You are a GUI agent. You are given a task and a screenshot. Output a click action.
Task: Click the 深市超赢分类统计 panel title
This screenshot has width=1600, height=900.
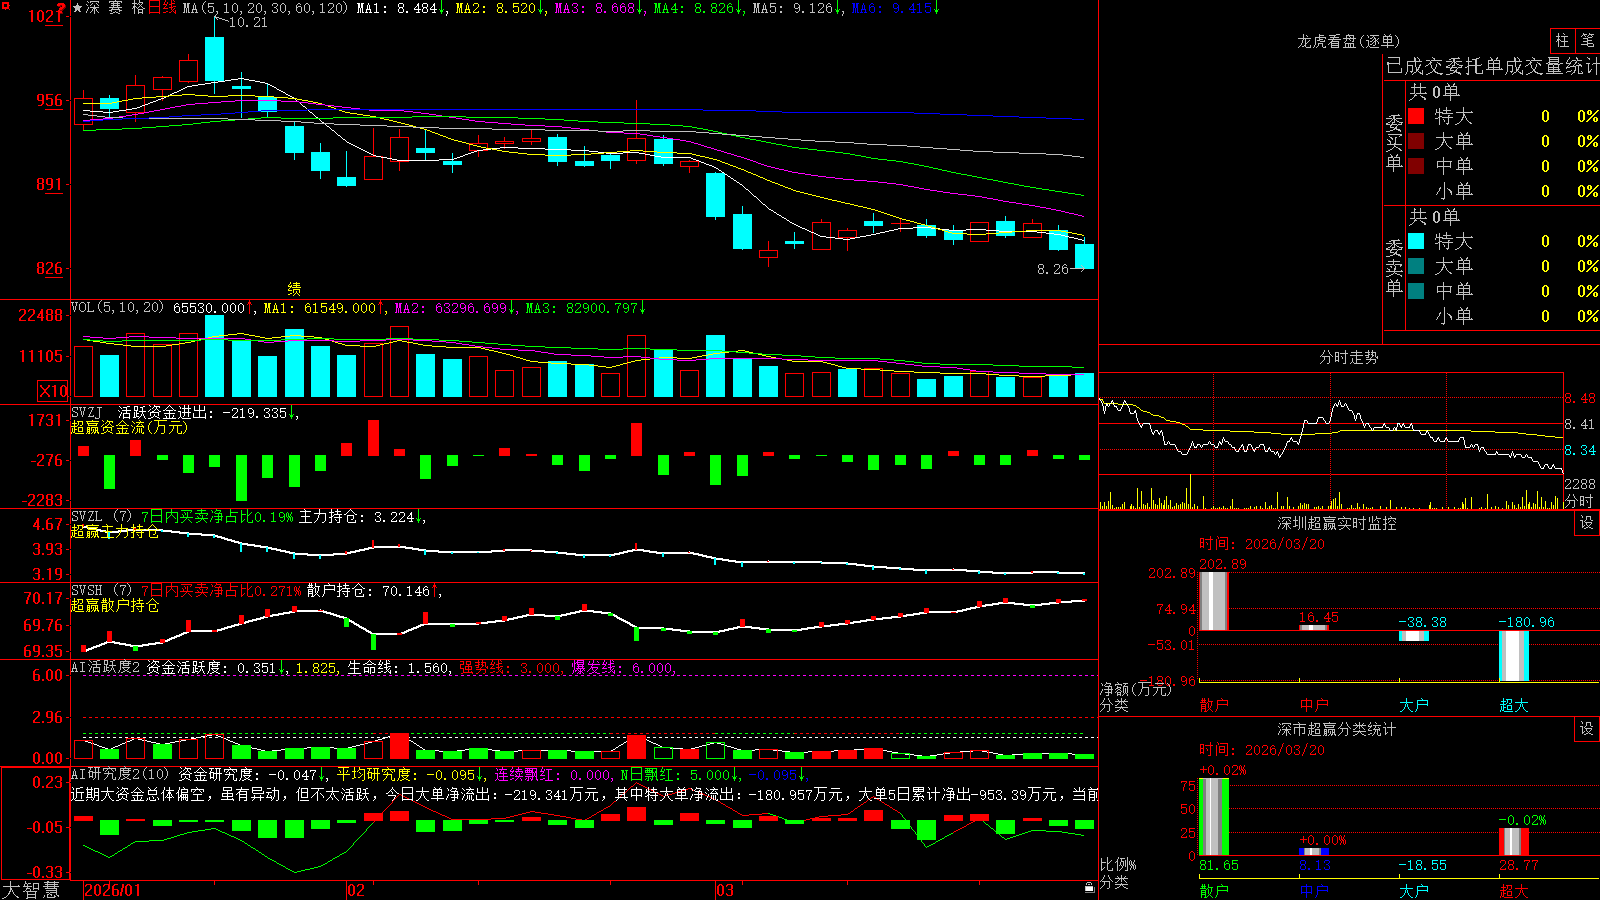1337,729
